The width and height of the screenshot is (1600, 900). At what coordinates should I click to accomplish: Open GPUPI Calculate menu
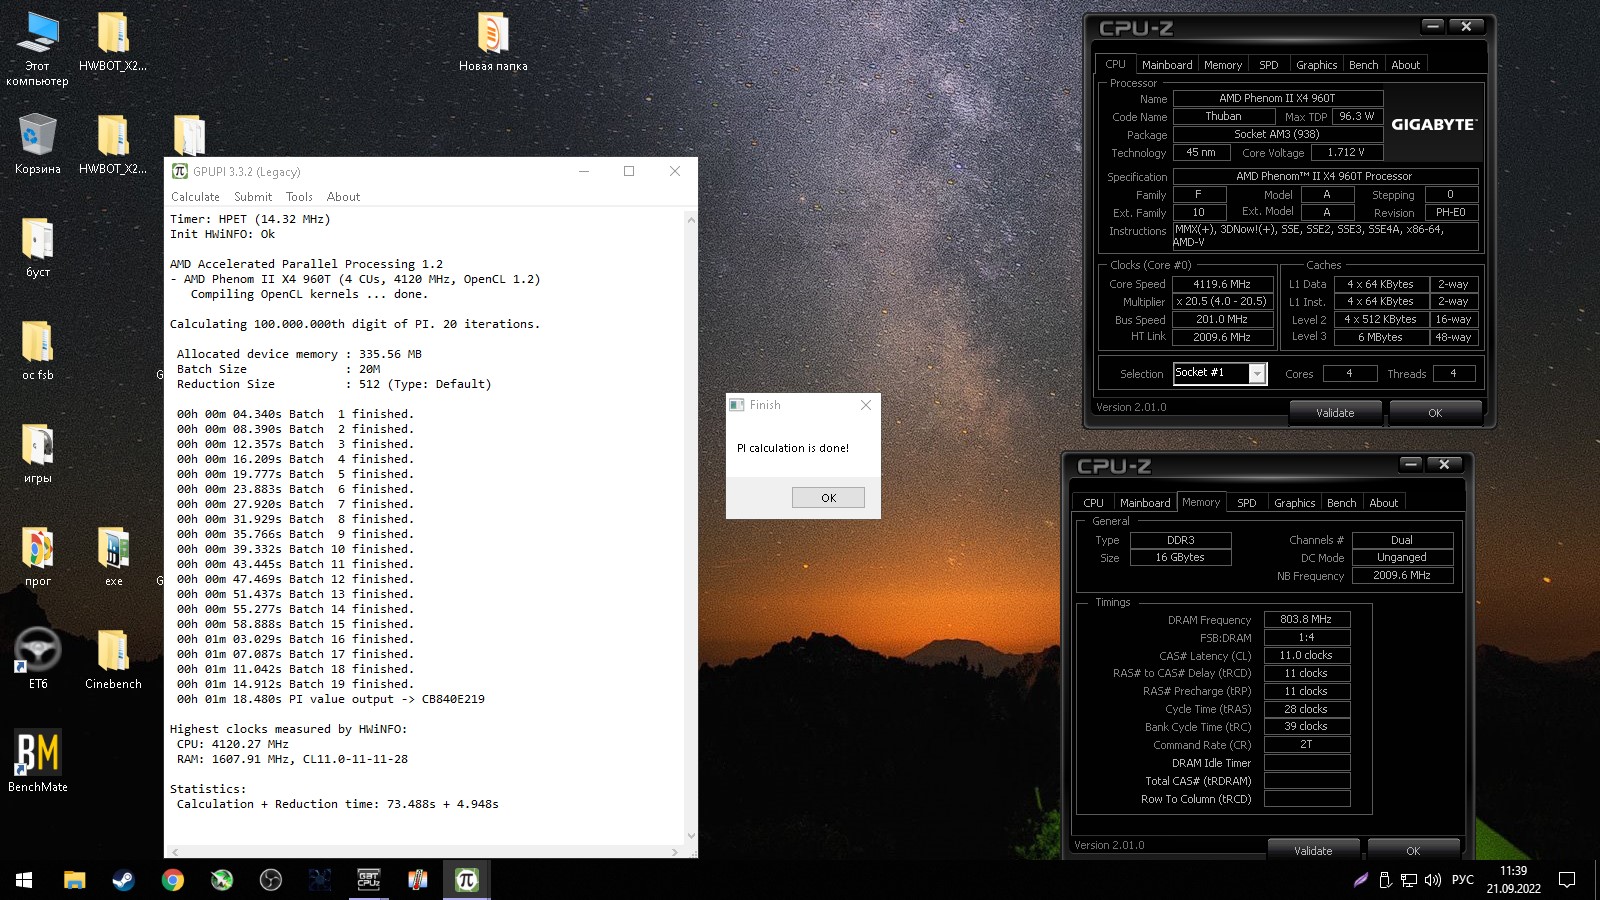(x=195, y=197)
